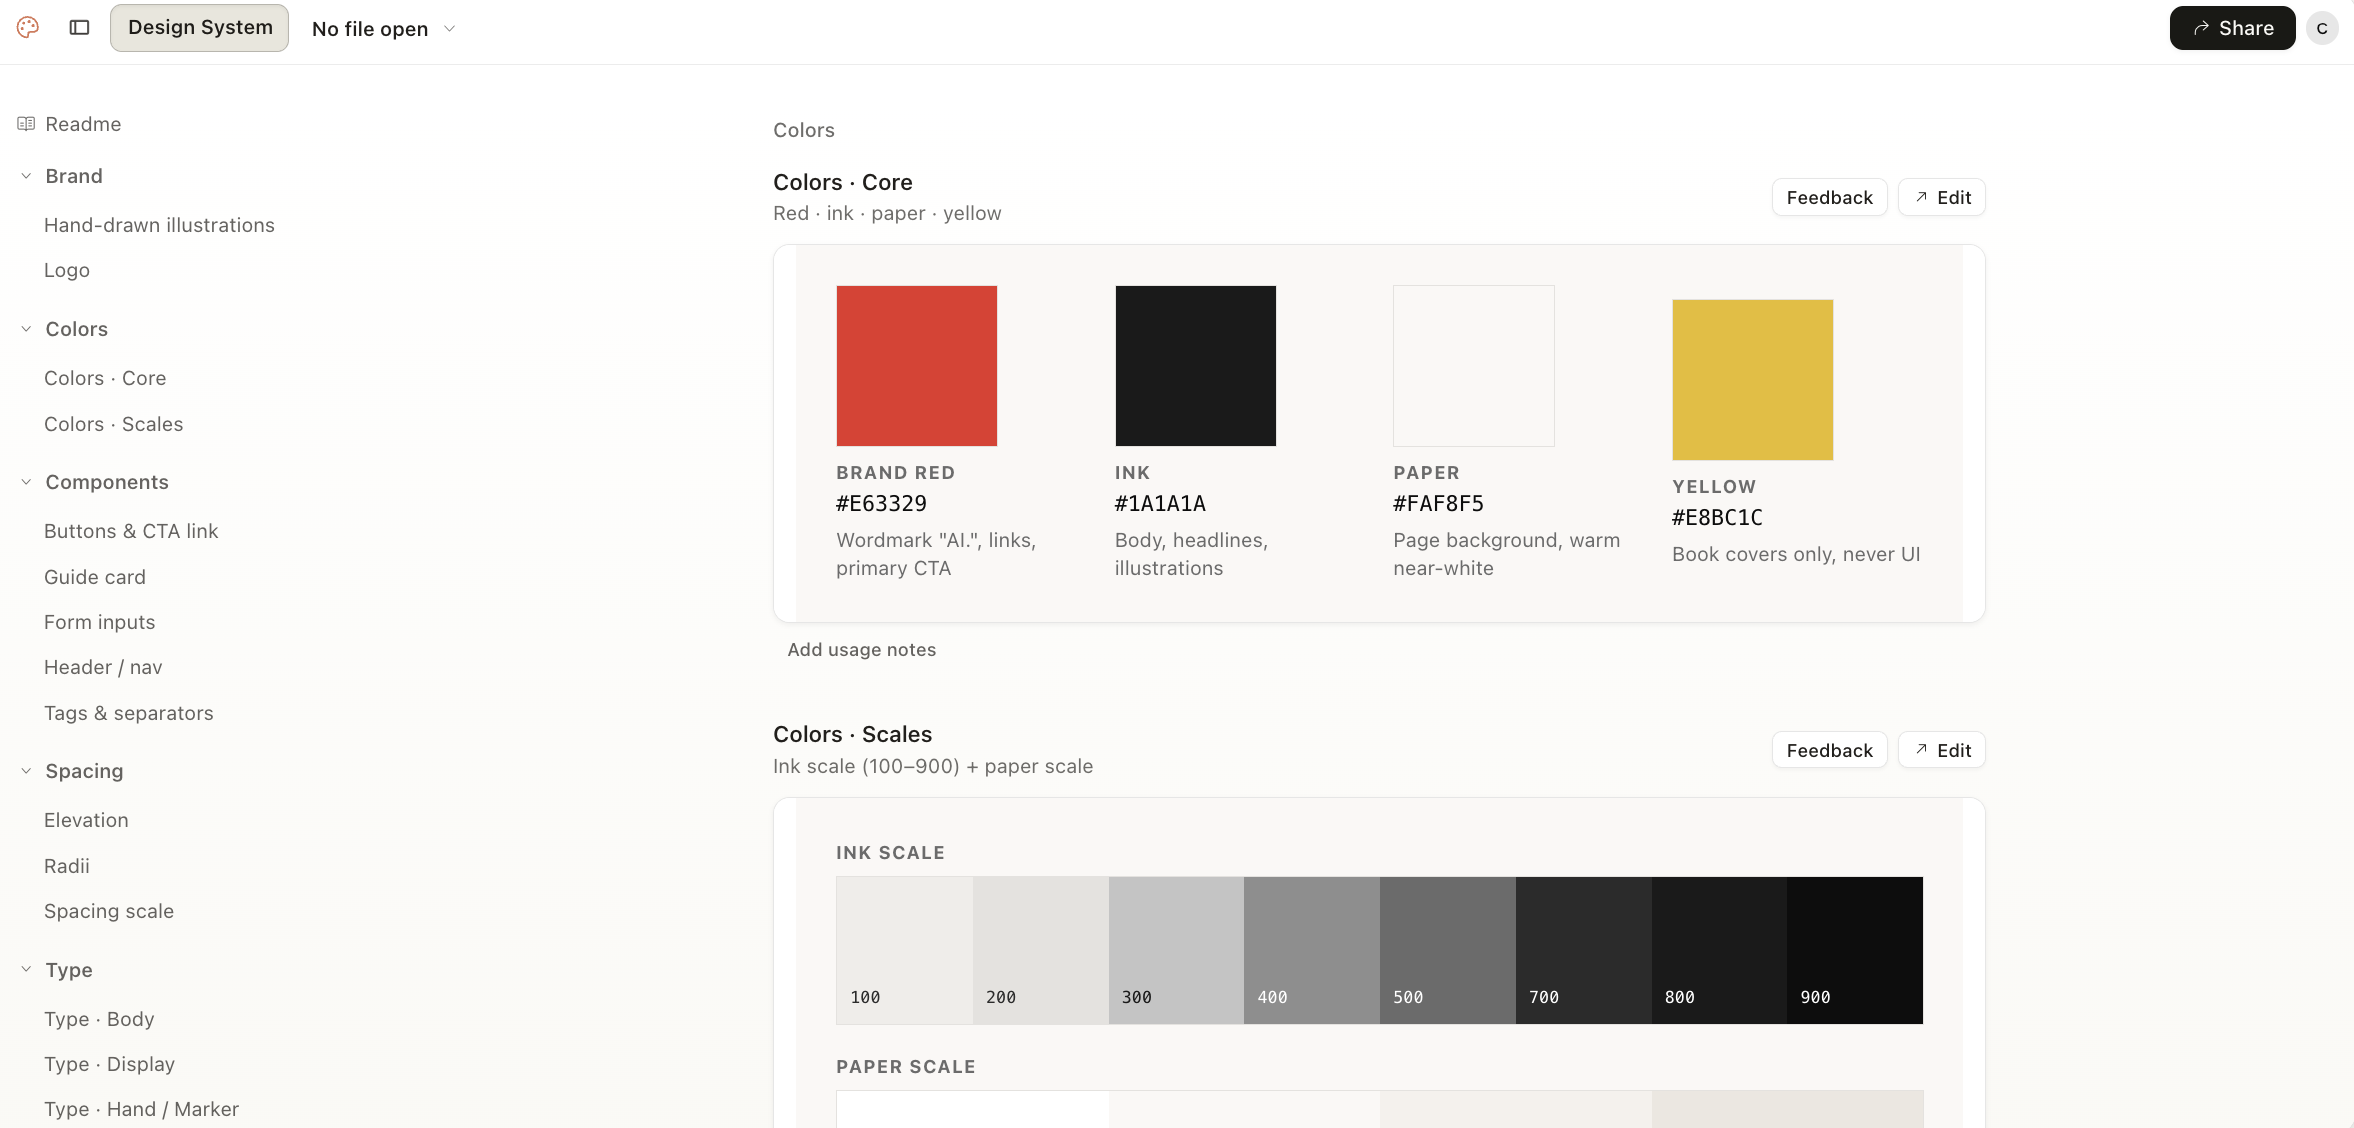Select the Paper near-white swatch

pos(1474,366)
